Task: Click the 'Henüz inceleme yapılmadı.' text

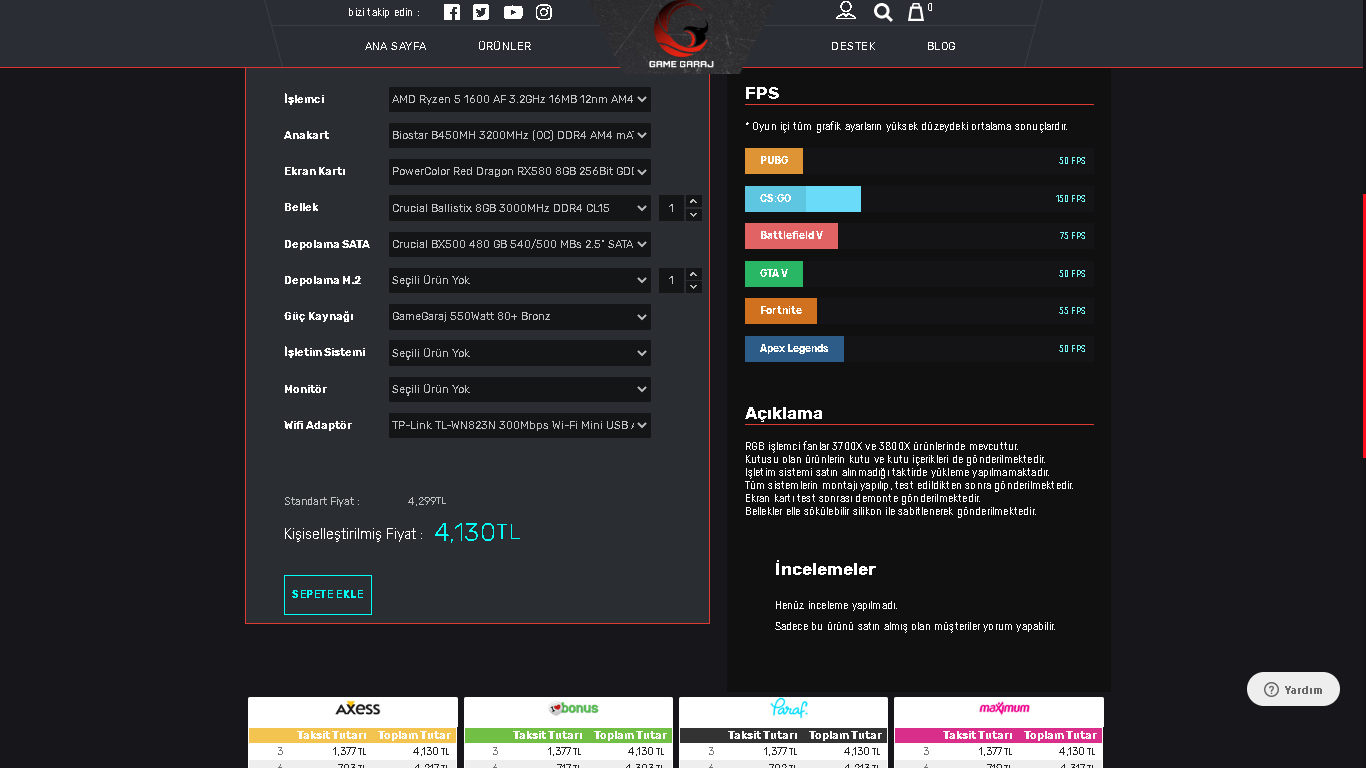Action: pos(836,605)
